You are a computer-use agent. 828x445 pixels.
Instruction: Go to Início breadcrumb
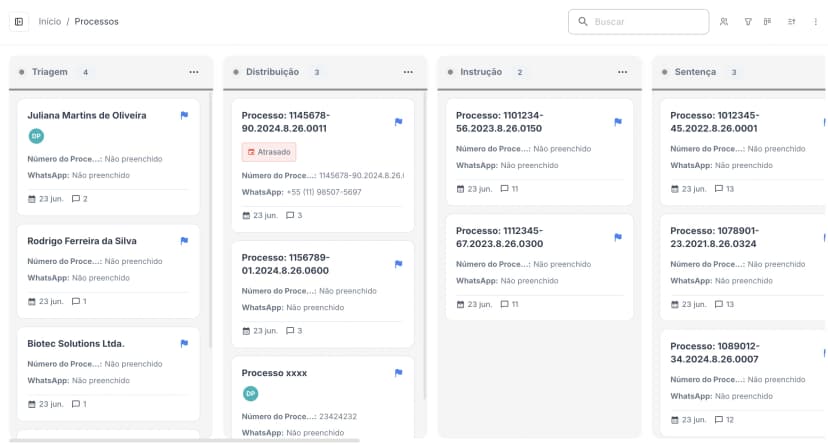point(50,22)
